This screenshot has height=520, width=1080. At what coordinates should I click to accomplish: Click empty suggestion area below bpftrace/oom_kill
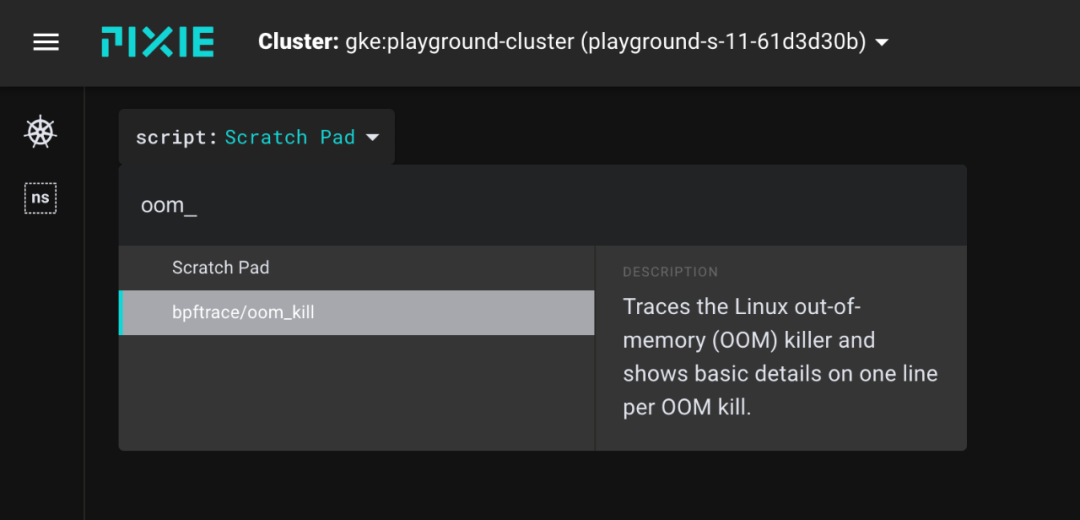tap(357, 393)
